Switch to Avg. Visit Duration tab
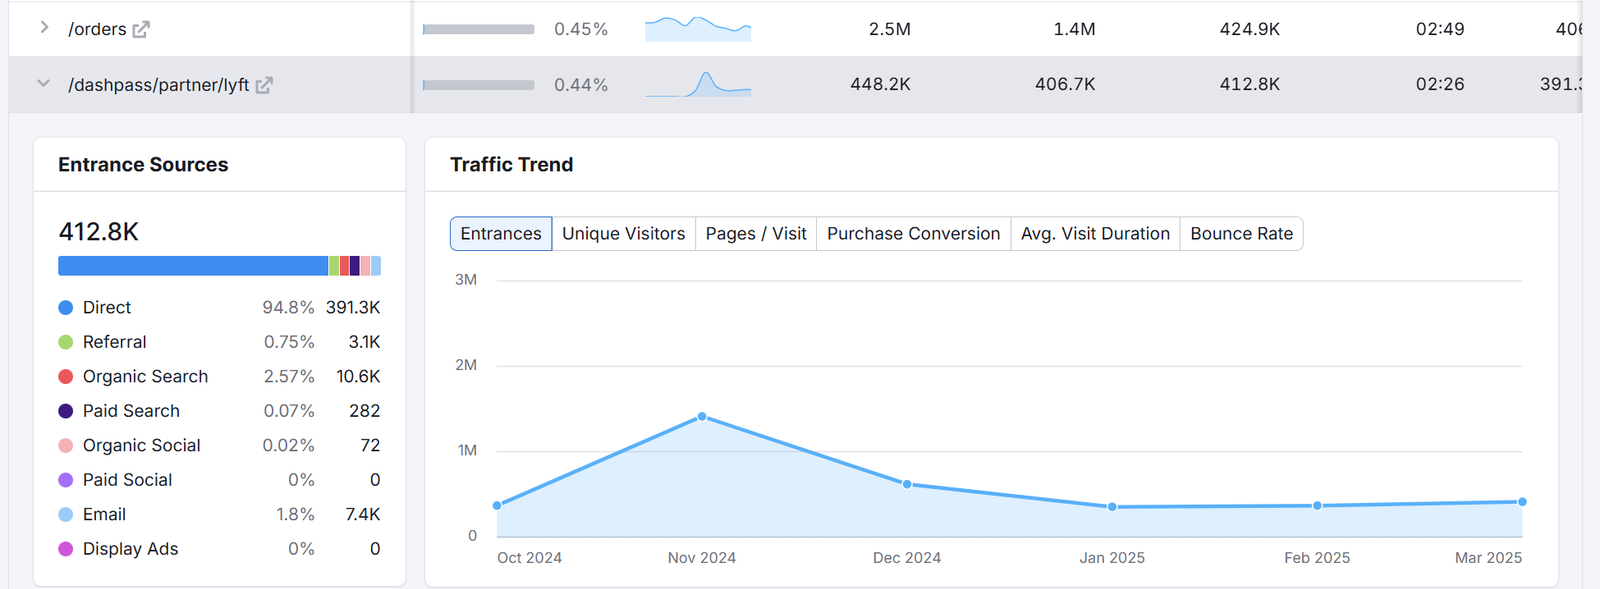Screen dimensions: 1600x589 click(1095, 234)
